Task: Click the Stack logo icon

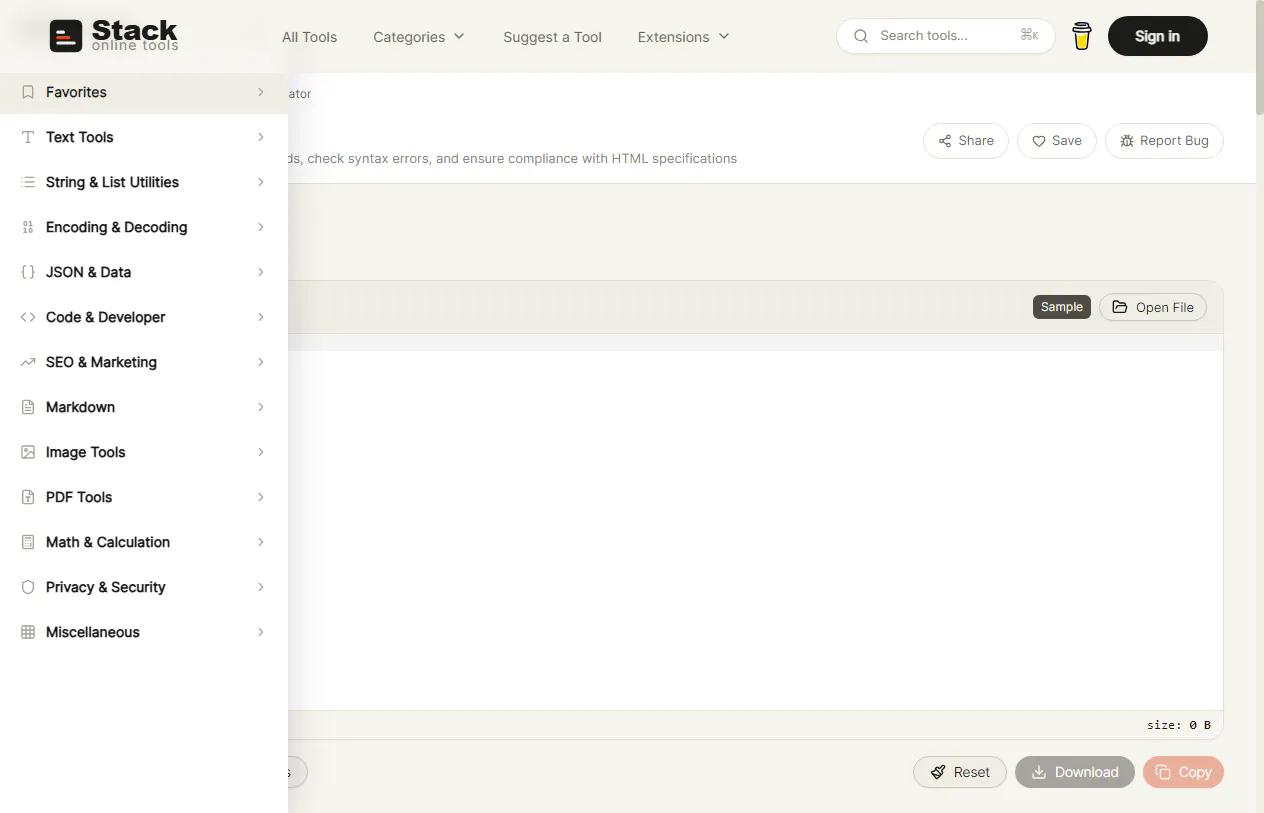Action: point(66,37)
